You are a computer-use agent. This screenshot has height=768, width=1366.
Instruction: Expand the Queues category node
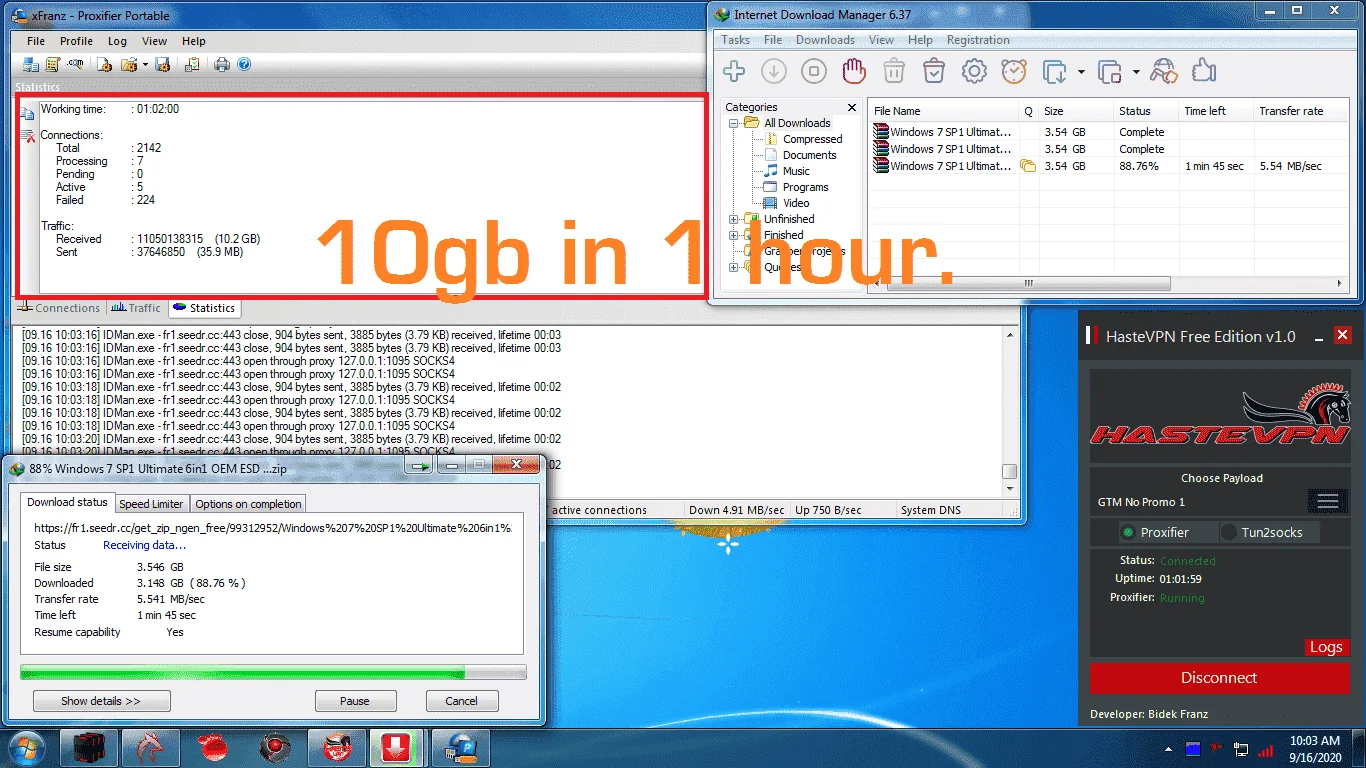click(x=734, y=267)
